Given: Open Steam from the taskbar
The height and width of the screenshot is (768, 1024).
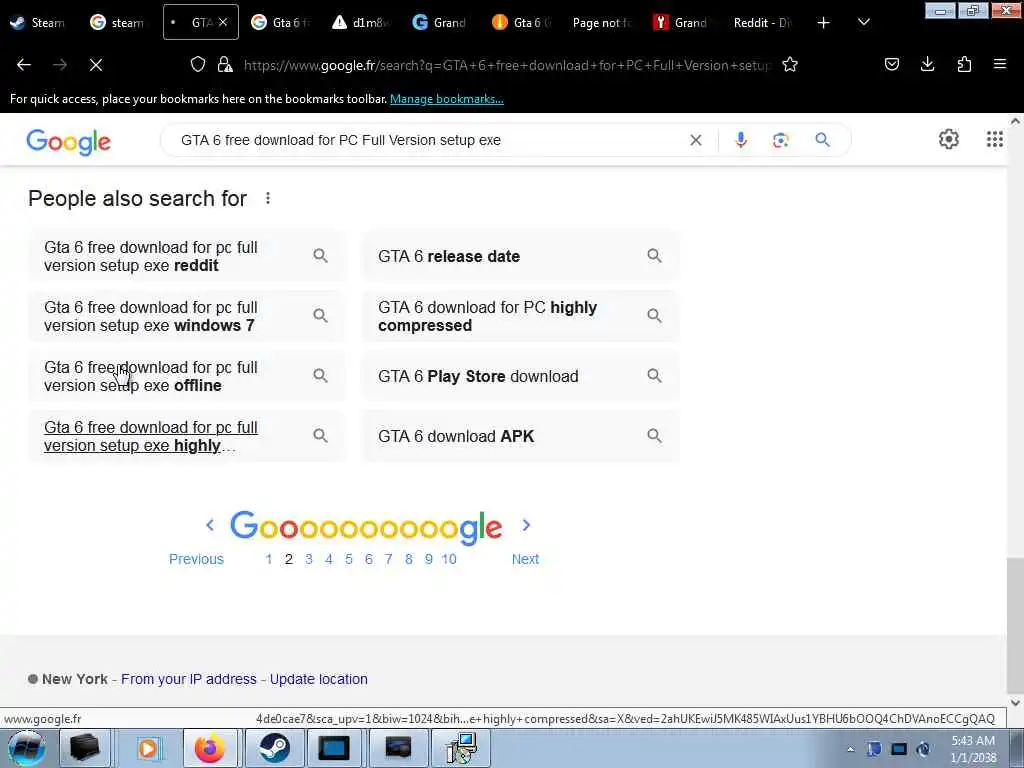Looking at the screenshot, I should (274, 748).
